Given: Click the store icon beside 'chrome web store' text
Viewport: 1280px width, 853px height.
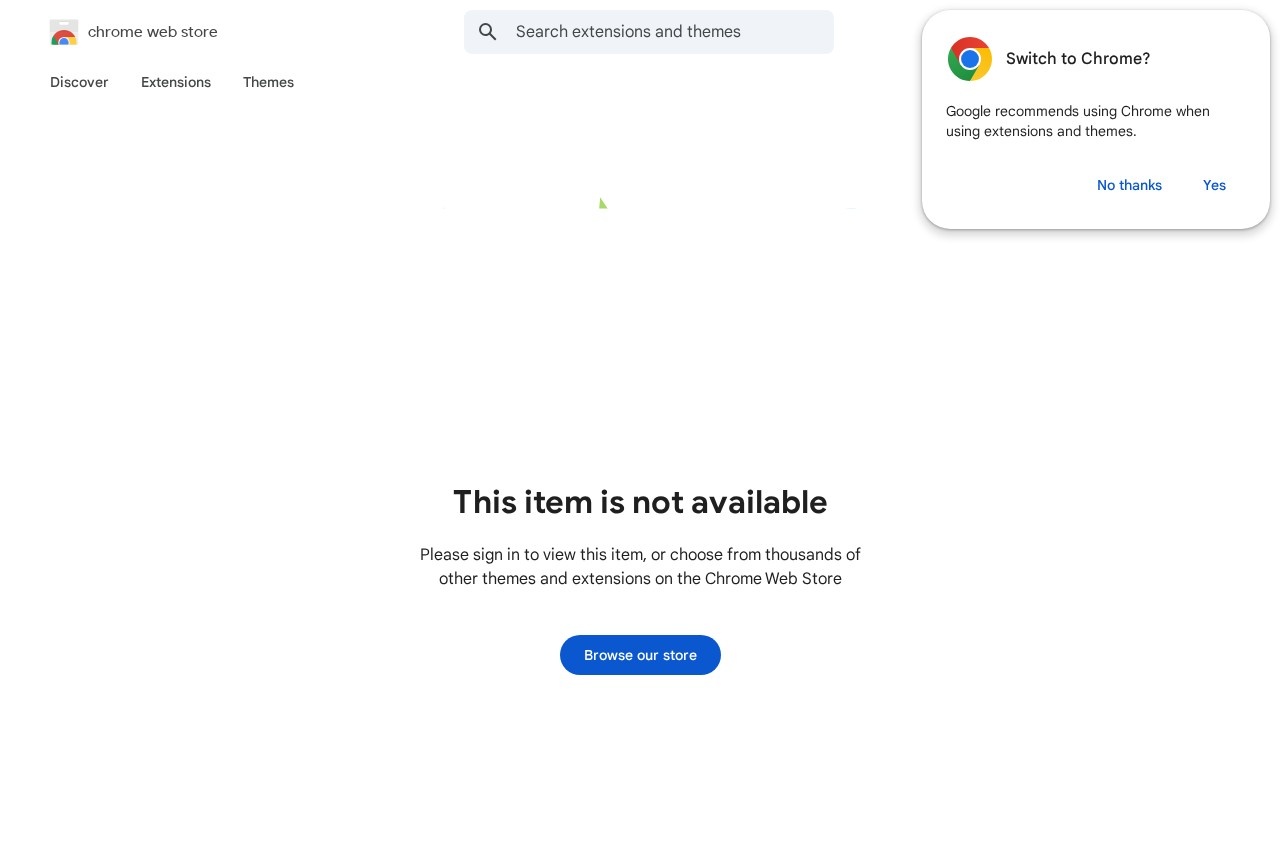Looking at the screenshot, I should point(63,32).
